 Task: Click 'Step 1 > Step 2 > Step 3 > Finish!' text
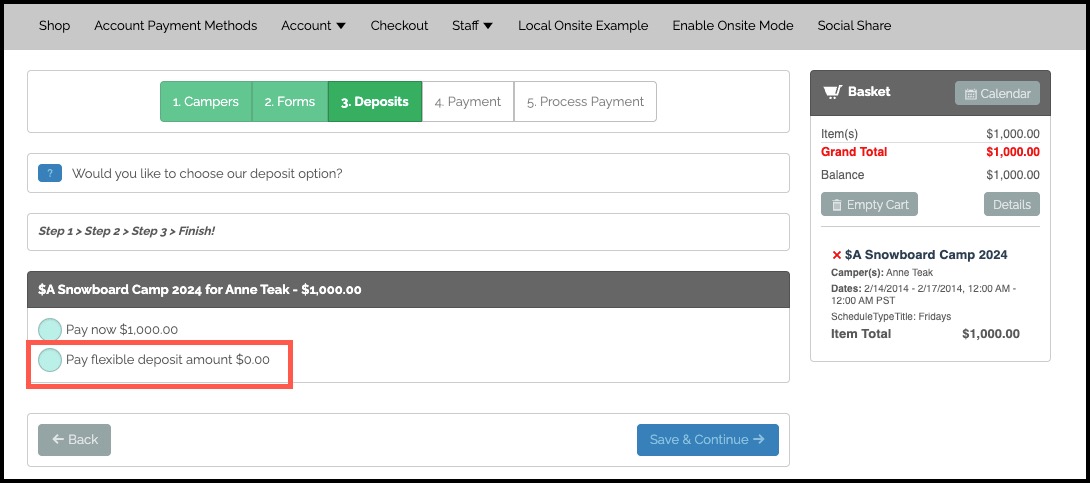tap(127, 231)
